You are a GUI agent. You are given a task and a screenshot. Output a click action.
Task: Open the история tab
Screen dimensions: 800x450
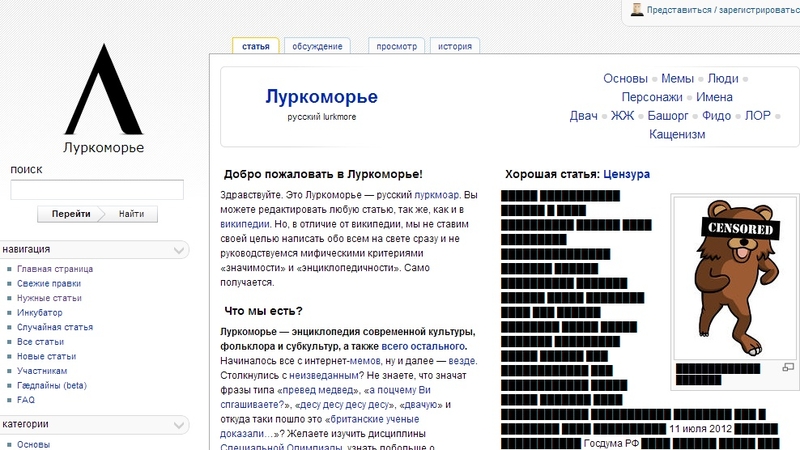pos(455,46)
